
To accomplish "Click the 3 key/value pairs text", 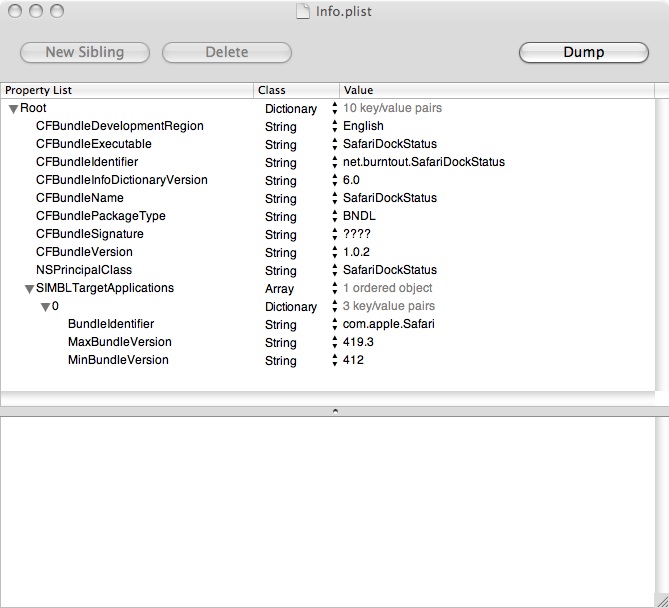I will (389, 306).
